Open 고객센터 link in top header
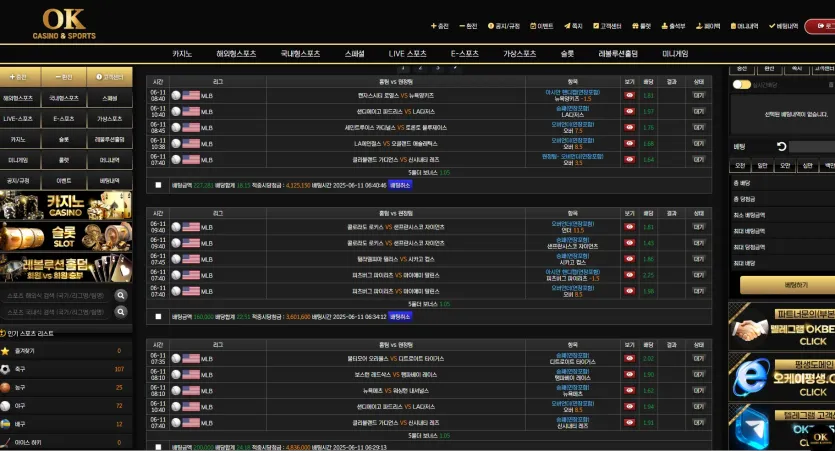 607,26
